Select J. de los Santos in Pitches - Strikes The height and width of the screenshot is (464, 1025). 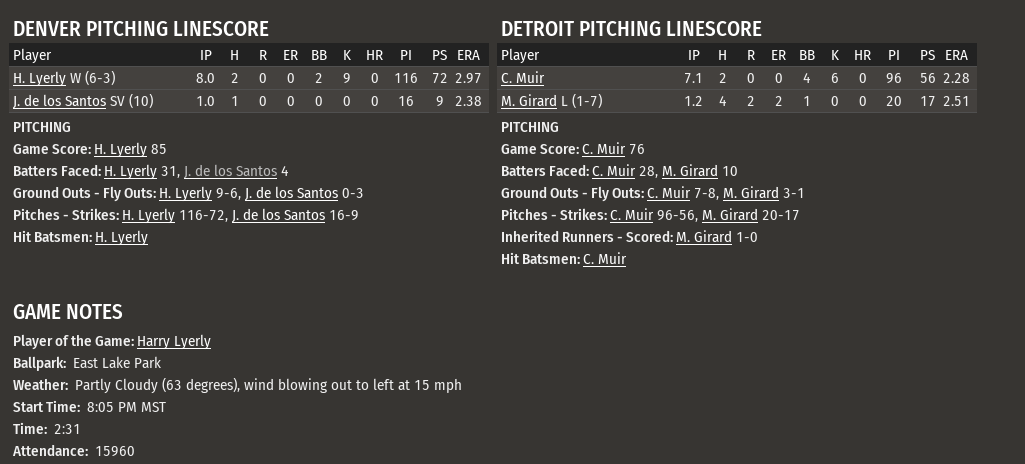coord(278,215)
